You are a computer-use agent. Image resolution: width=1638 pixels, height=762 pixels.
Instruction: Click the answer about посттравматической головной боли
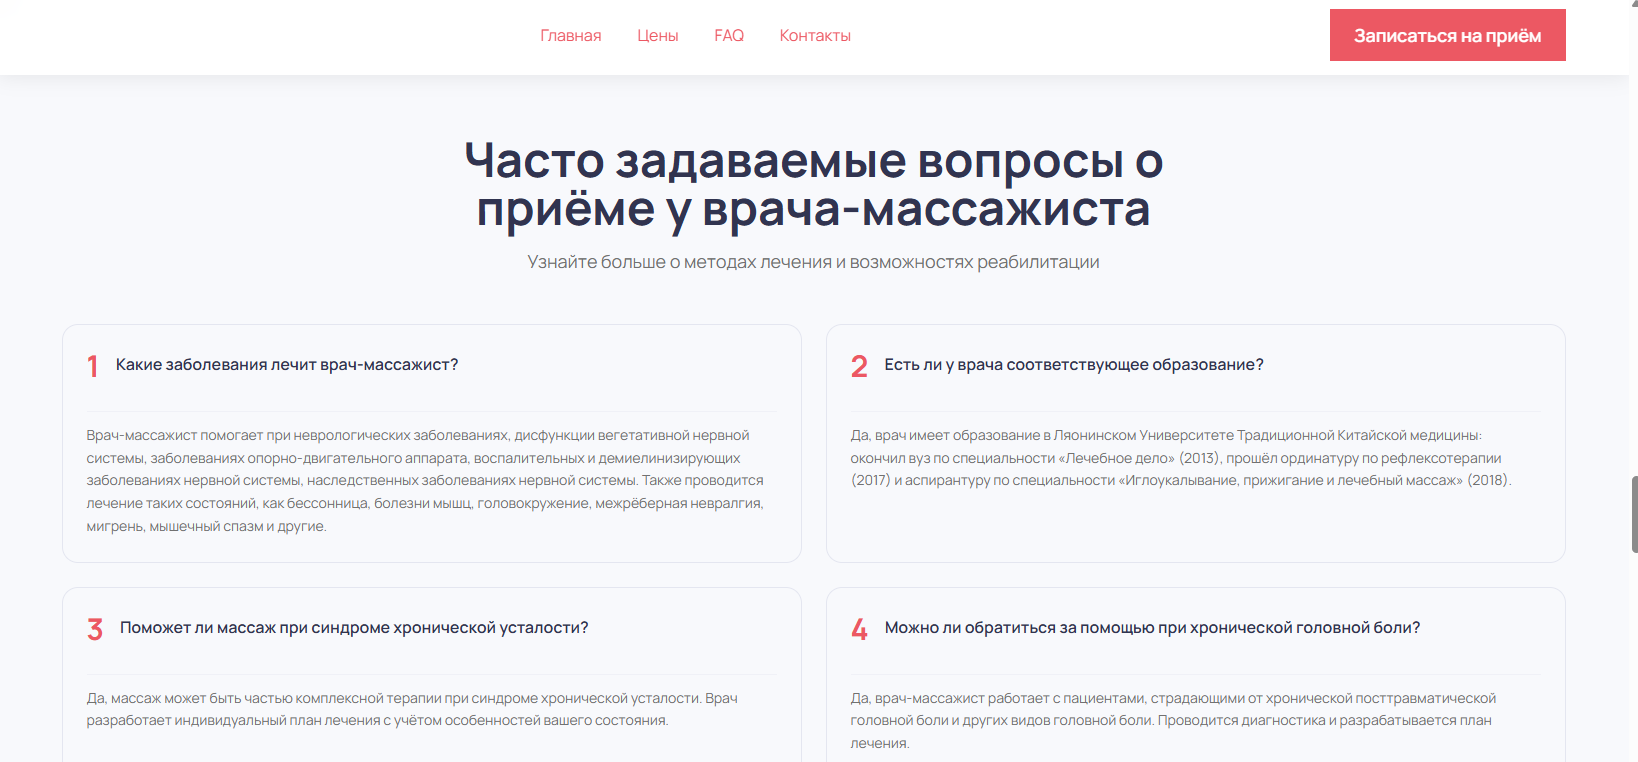click(x=1172, y=720)
